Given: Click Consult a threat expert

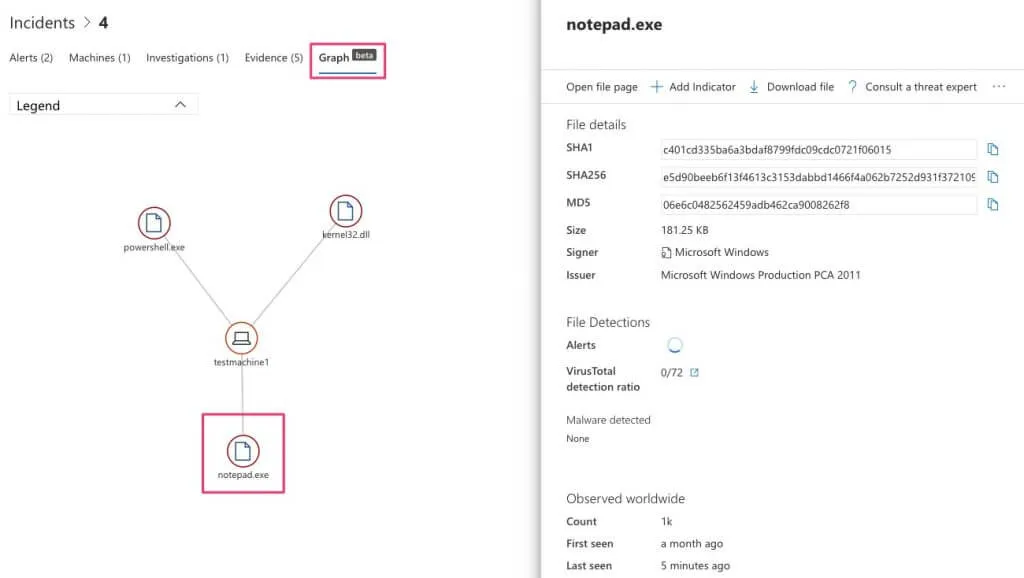Looking at the screenshot, I should 921,87.
